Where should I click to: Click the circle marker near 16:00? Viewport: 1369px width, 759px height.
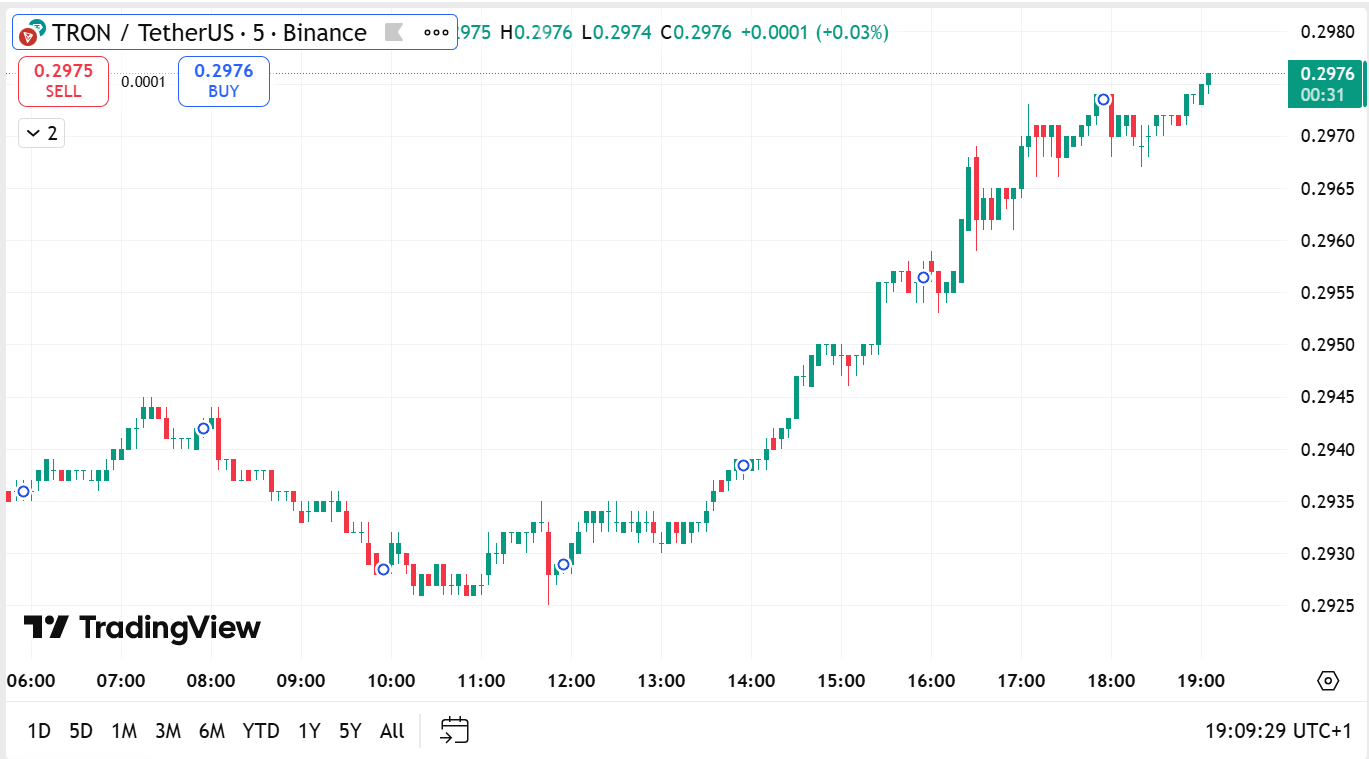point(924,277)
